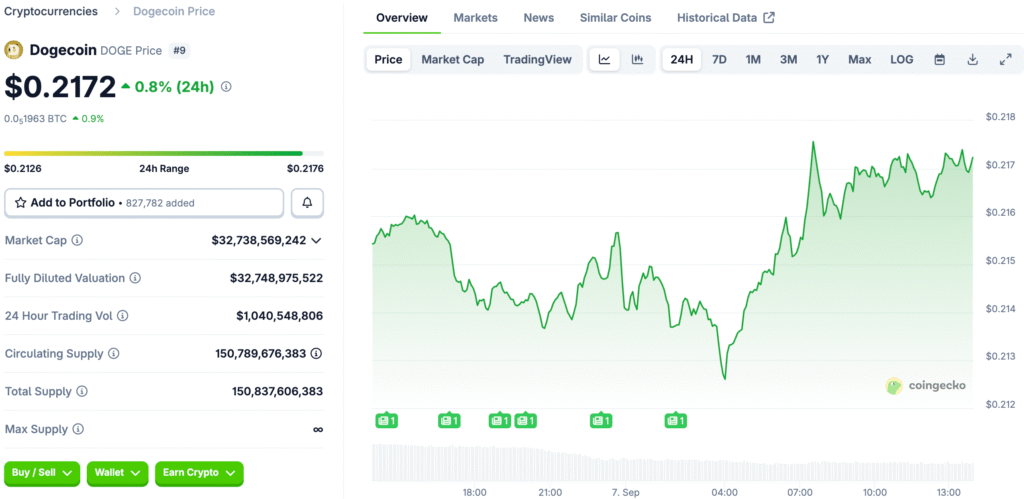Click the 0.0₅1963 BTC price text
Viewport: 1024px width, 499px height.
click(35, 119)
